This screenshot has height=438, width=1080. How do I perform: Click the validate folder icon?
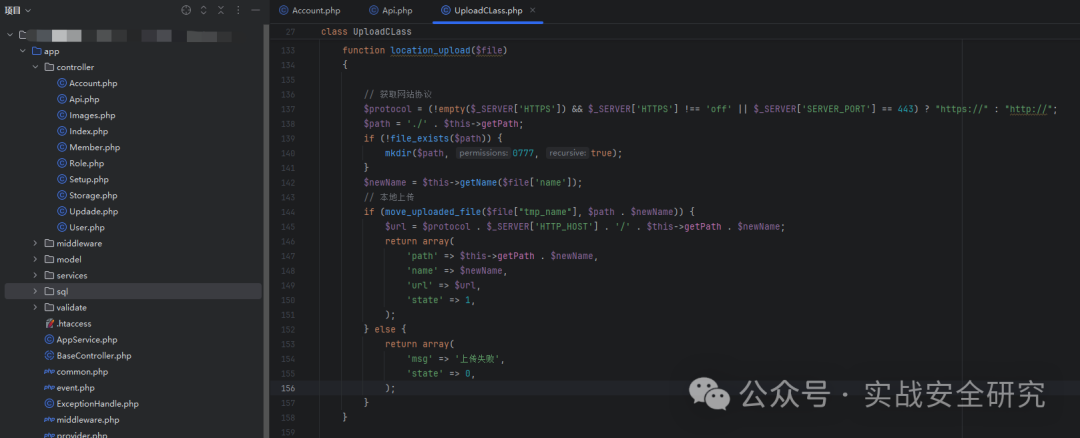click(49, 308)
